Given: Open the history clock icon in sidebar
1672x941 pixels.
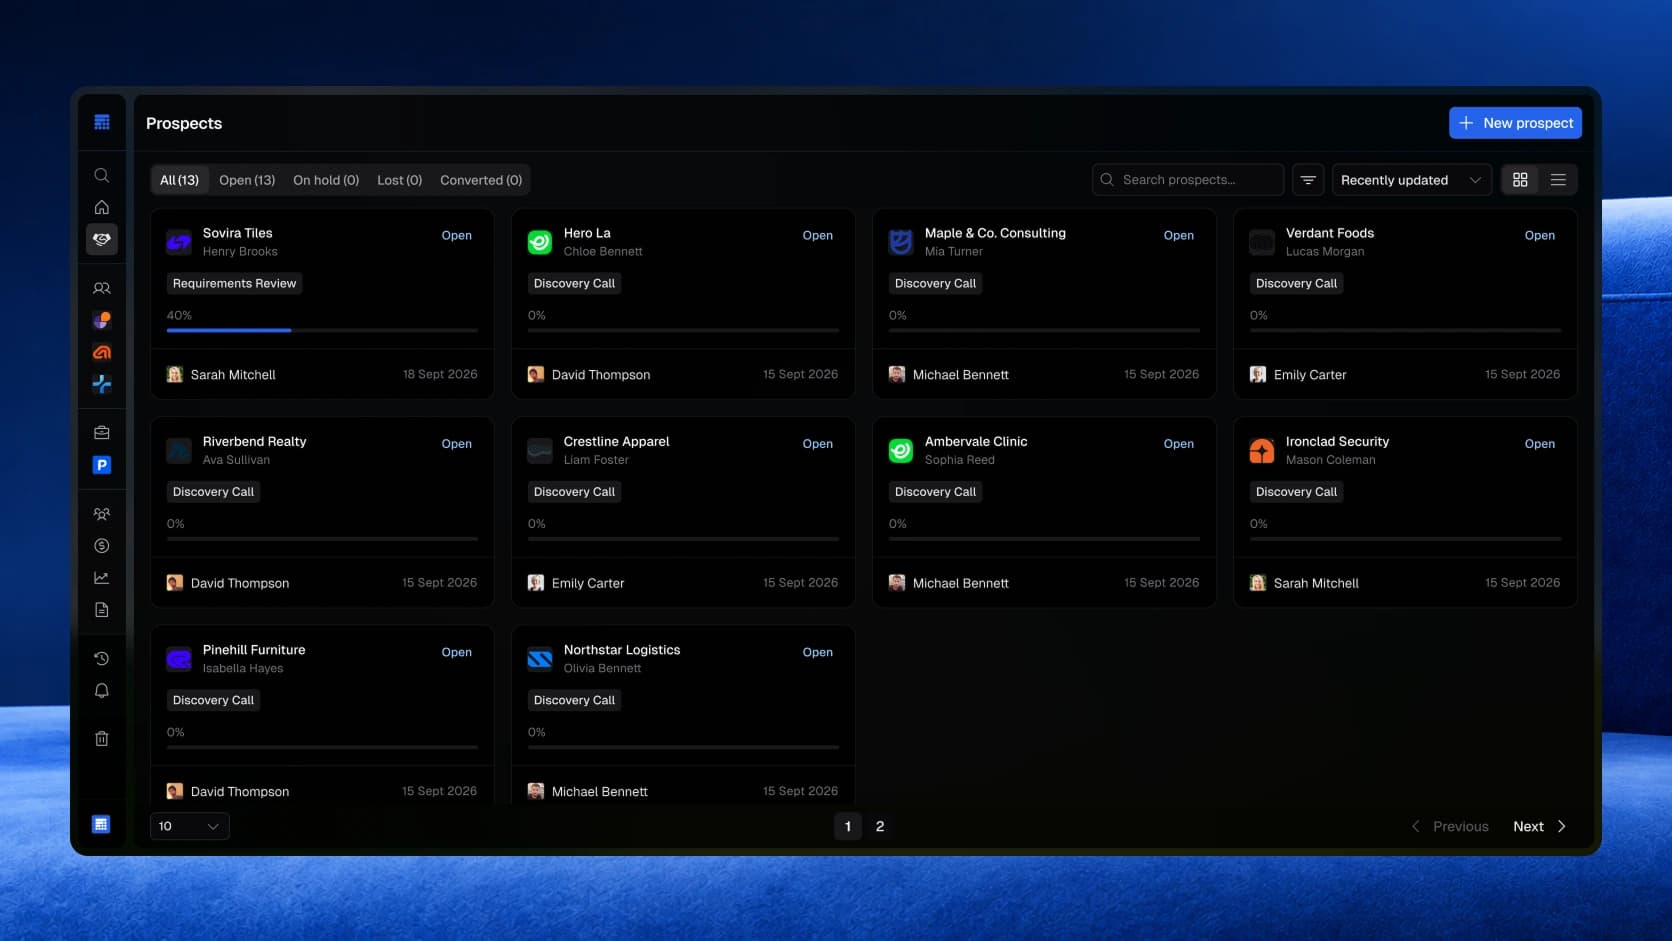Looking at the screenshot, I should coord(101,659).
